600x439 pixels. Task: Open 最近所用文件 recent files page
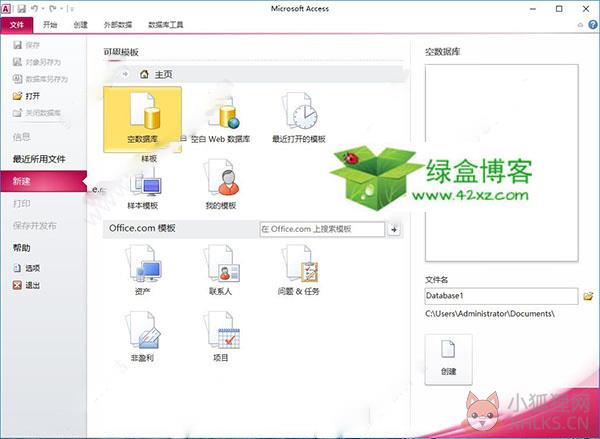(x=39, y=159)
